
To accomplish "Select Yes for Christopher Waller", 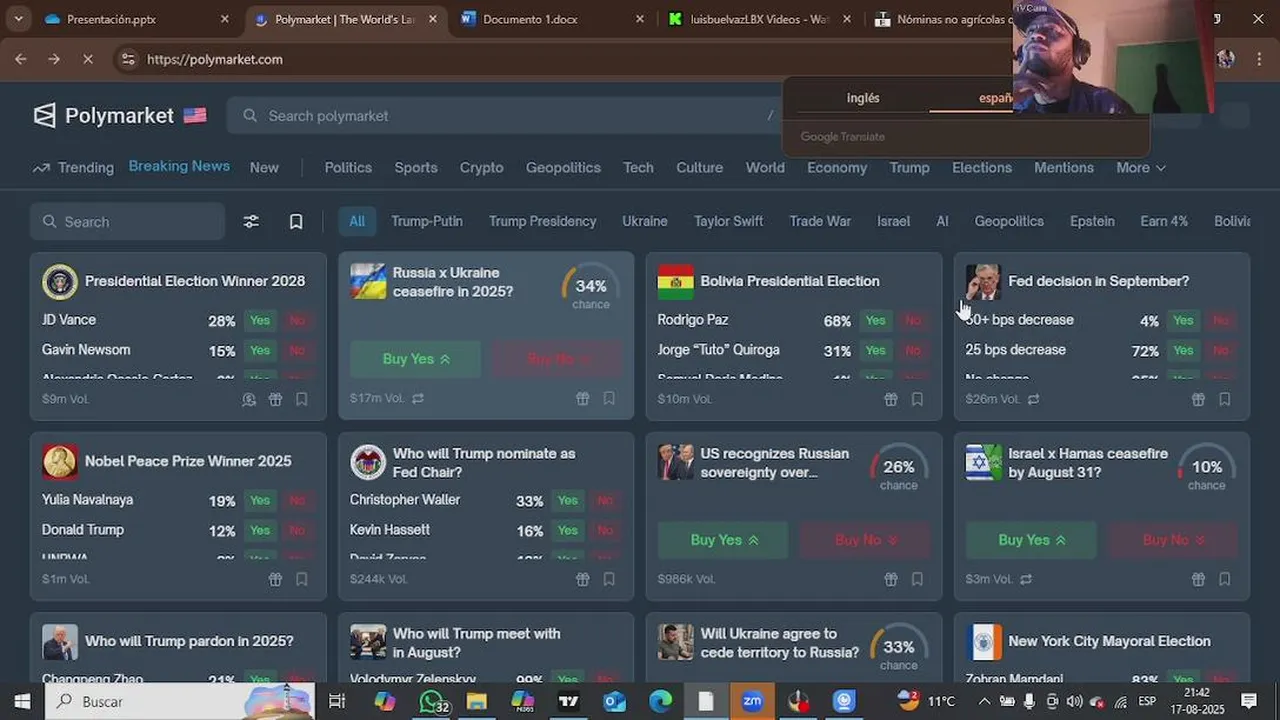I will coord(568,501).
